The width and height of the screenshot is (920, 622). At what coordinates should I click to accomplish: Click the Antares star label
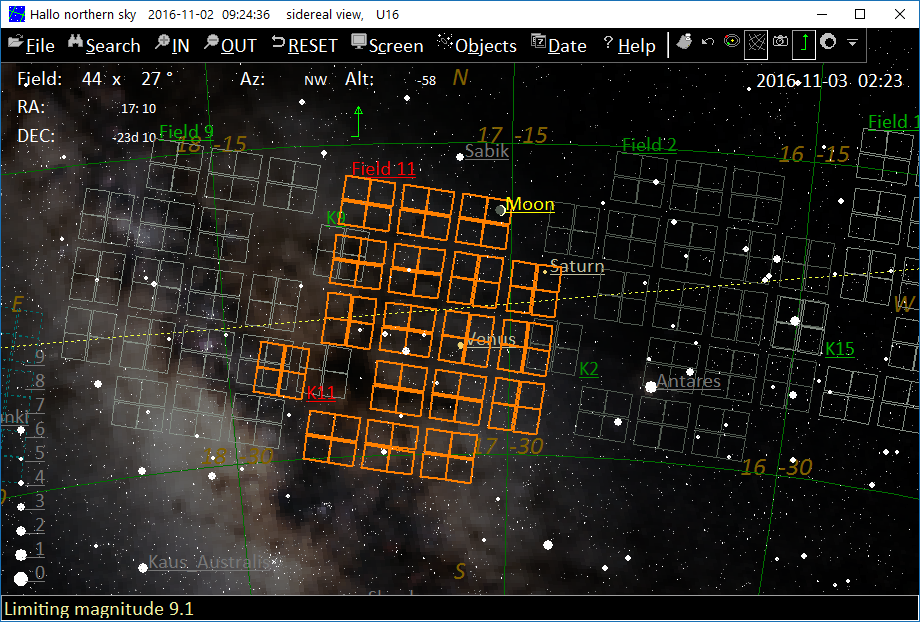coord(688,382)
